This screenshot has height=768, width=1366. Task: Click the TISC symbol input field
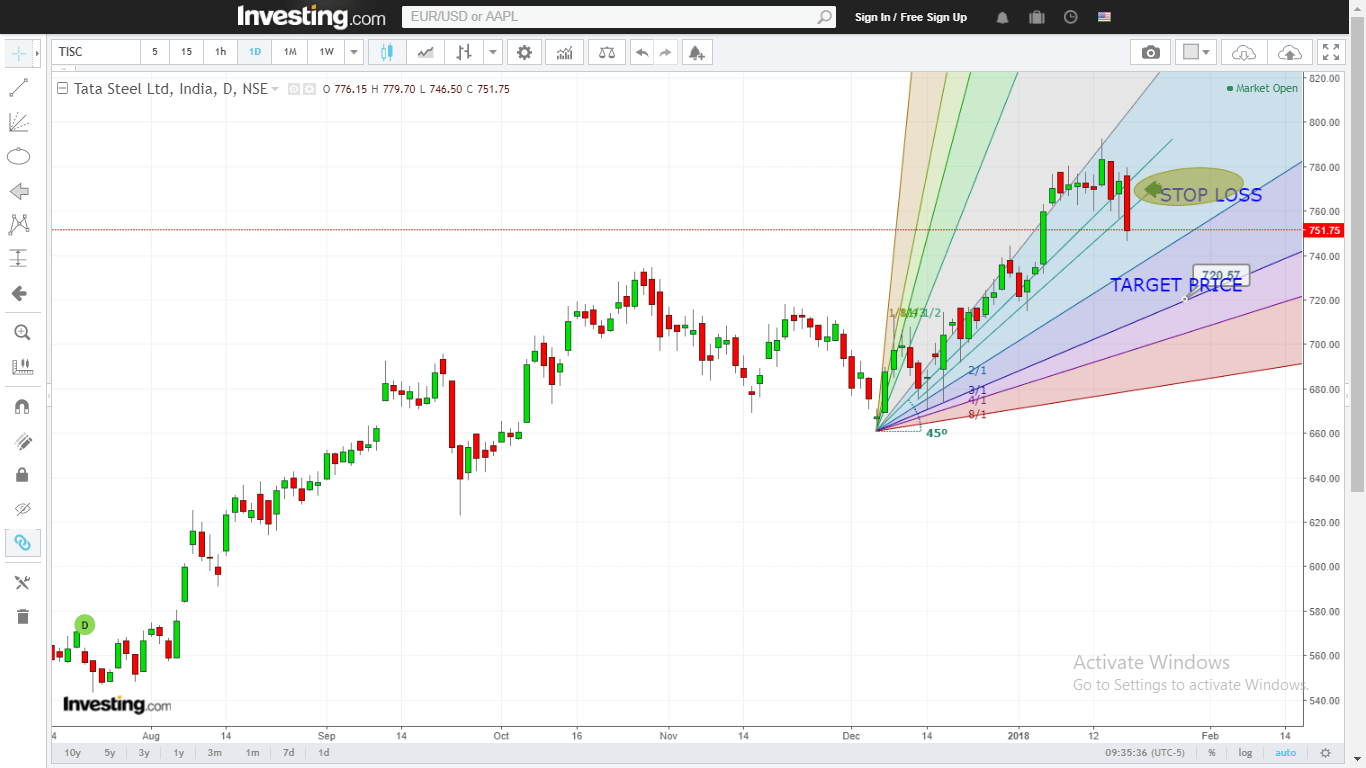click(95, 52)
